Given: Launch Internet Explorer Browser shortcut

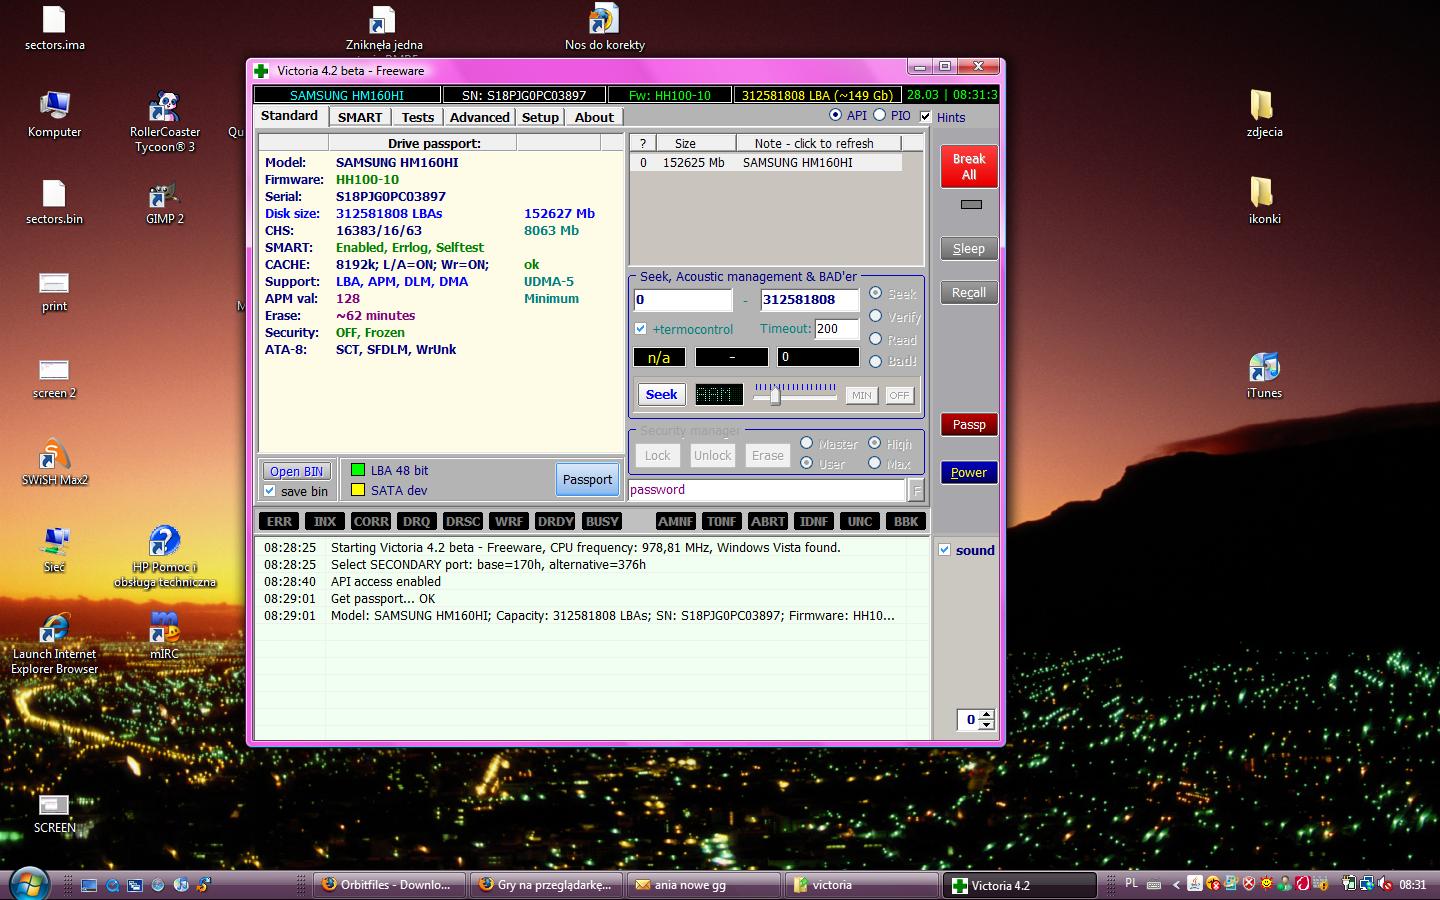Looking at the screenshot, I should [x=54, y=644].
